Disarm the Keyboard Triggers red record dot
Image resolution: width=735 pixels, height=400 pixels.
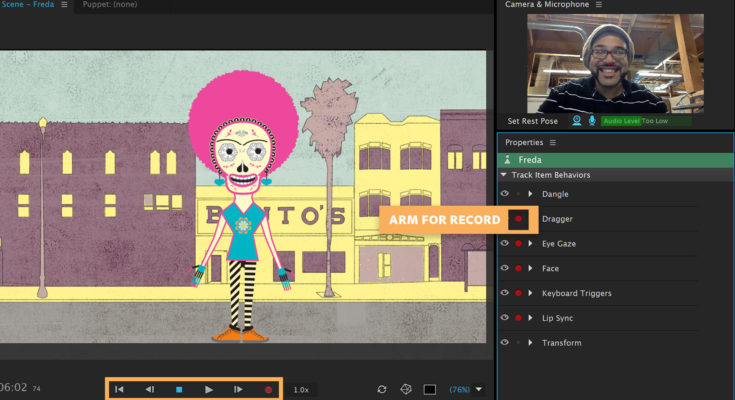click(518, 293)
